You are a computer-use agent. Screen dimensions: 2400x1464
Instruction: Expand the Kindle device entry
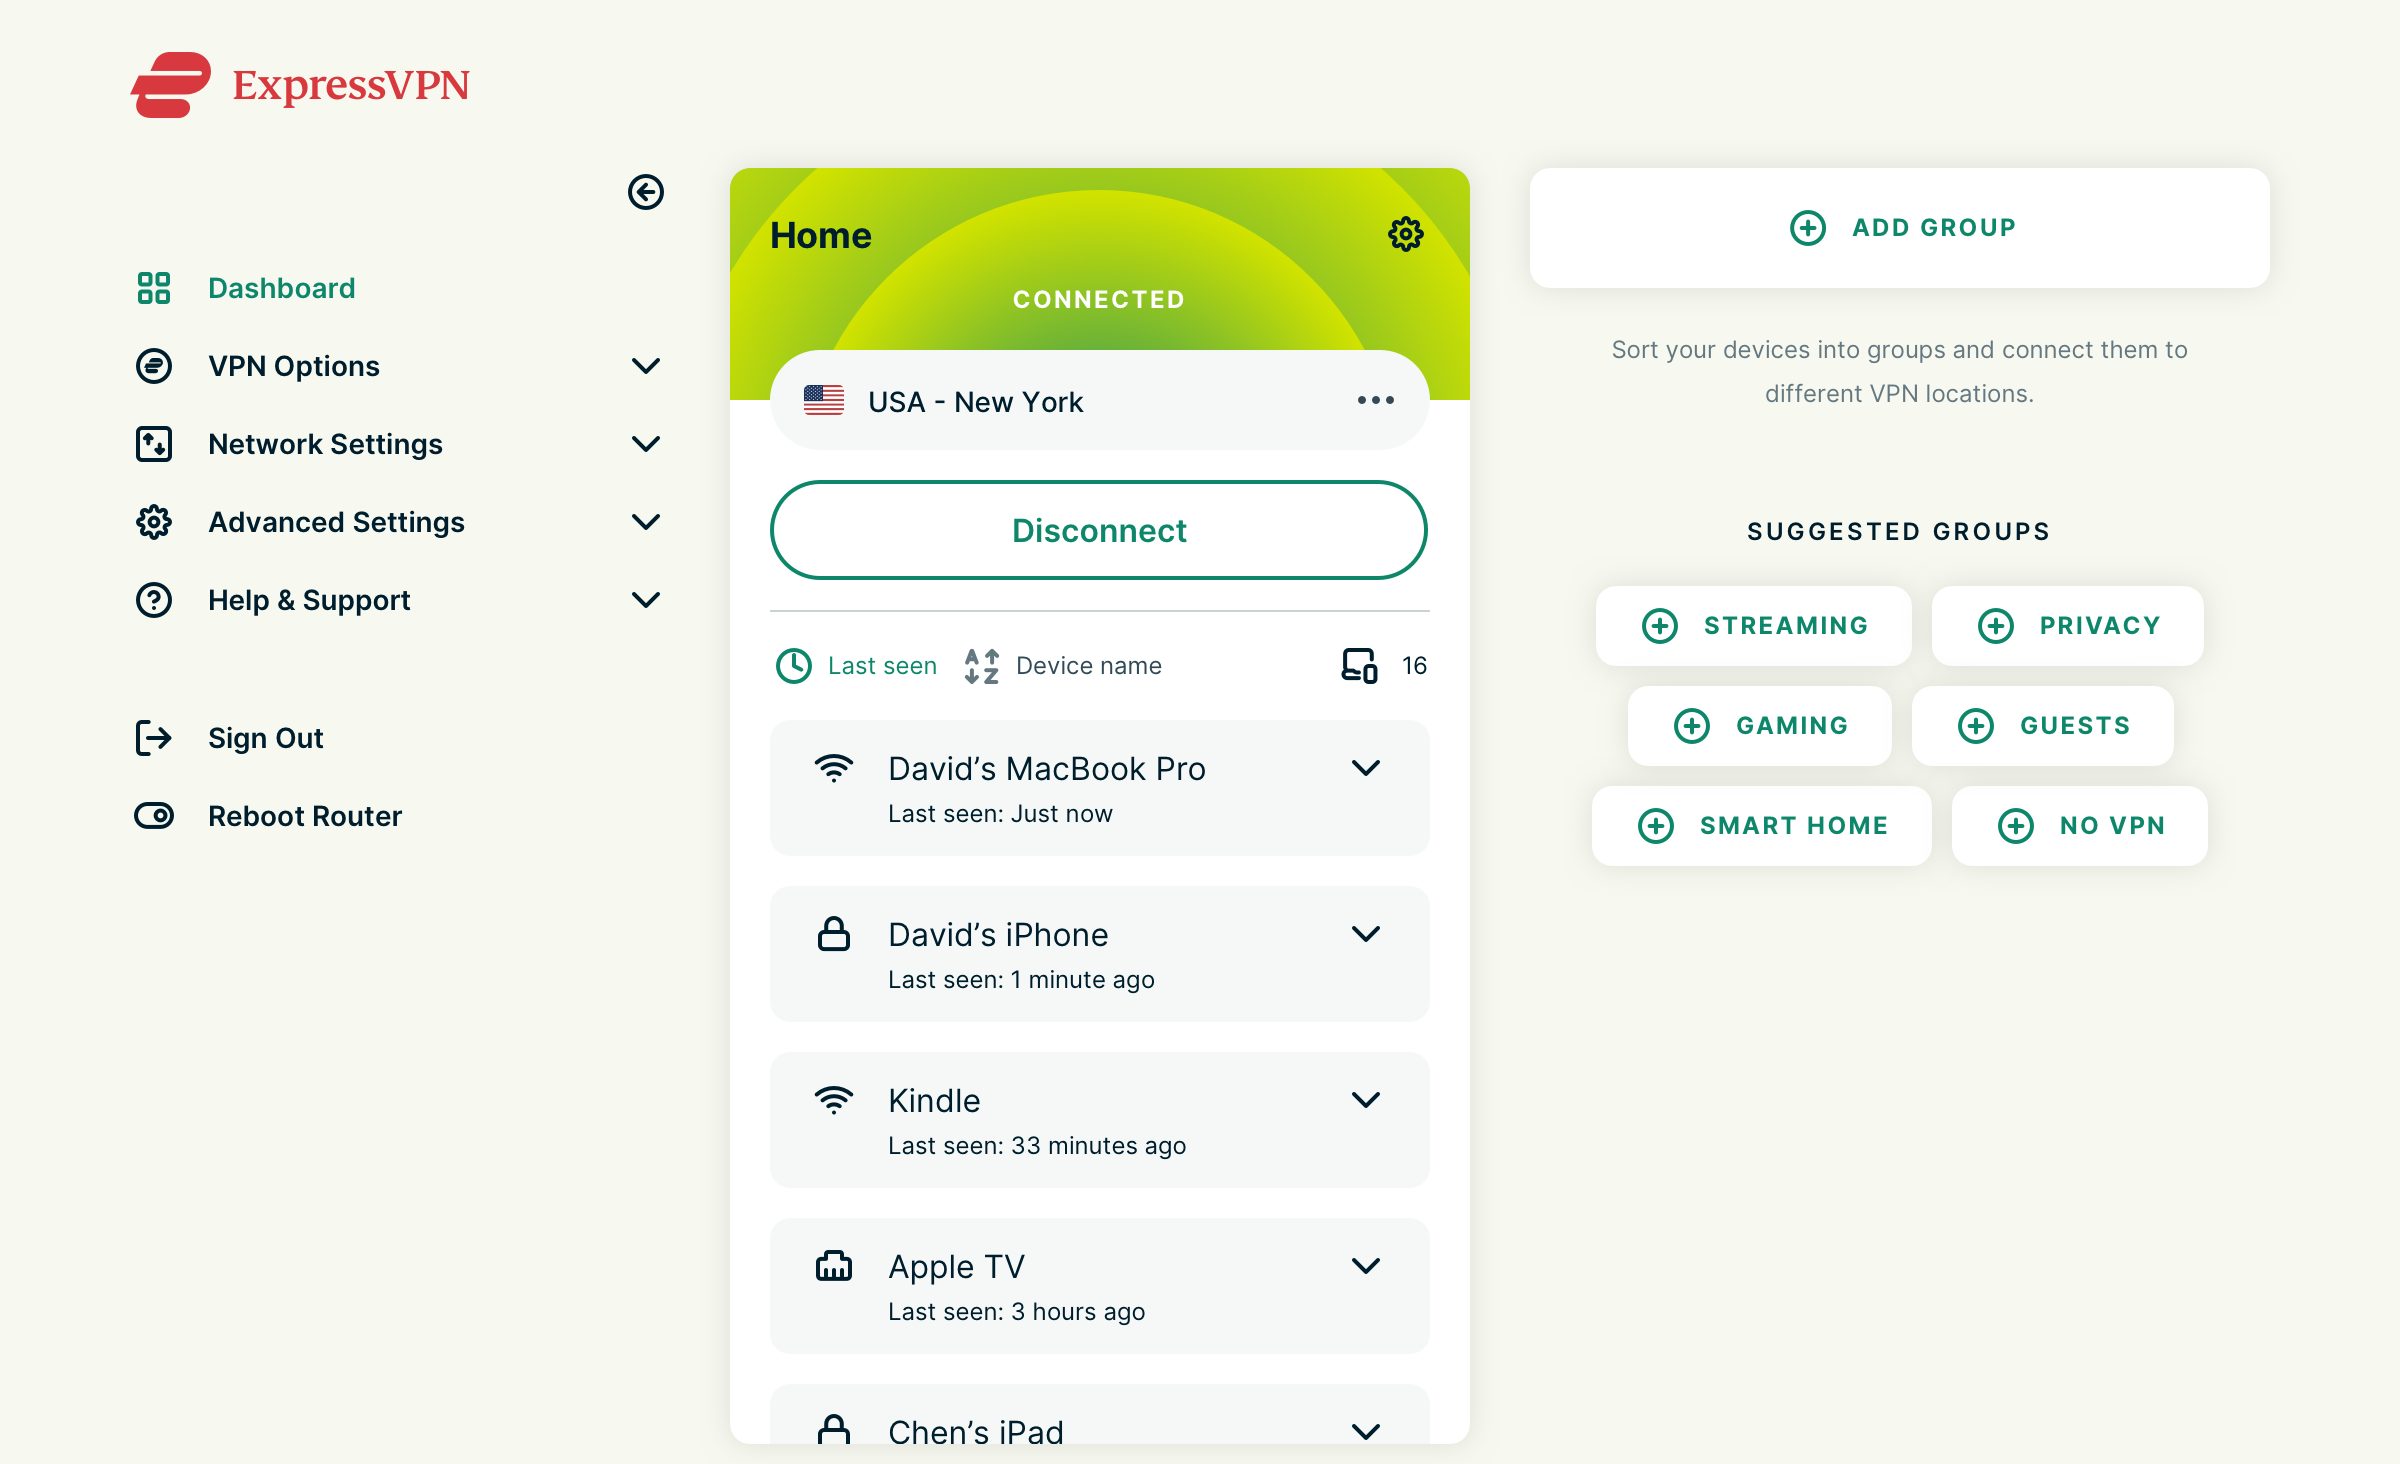(x=1366, y=1099)
